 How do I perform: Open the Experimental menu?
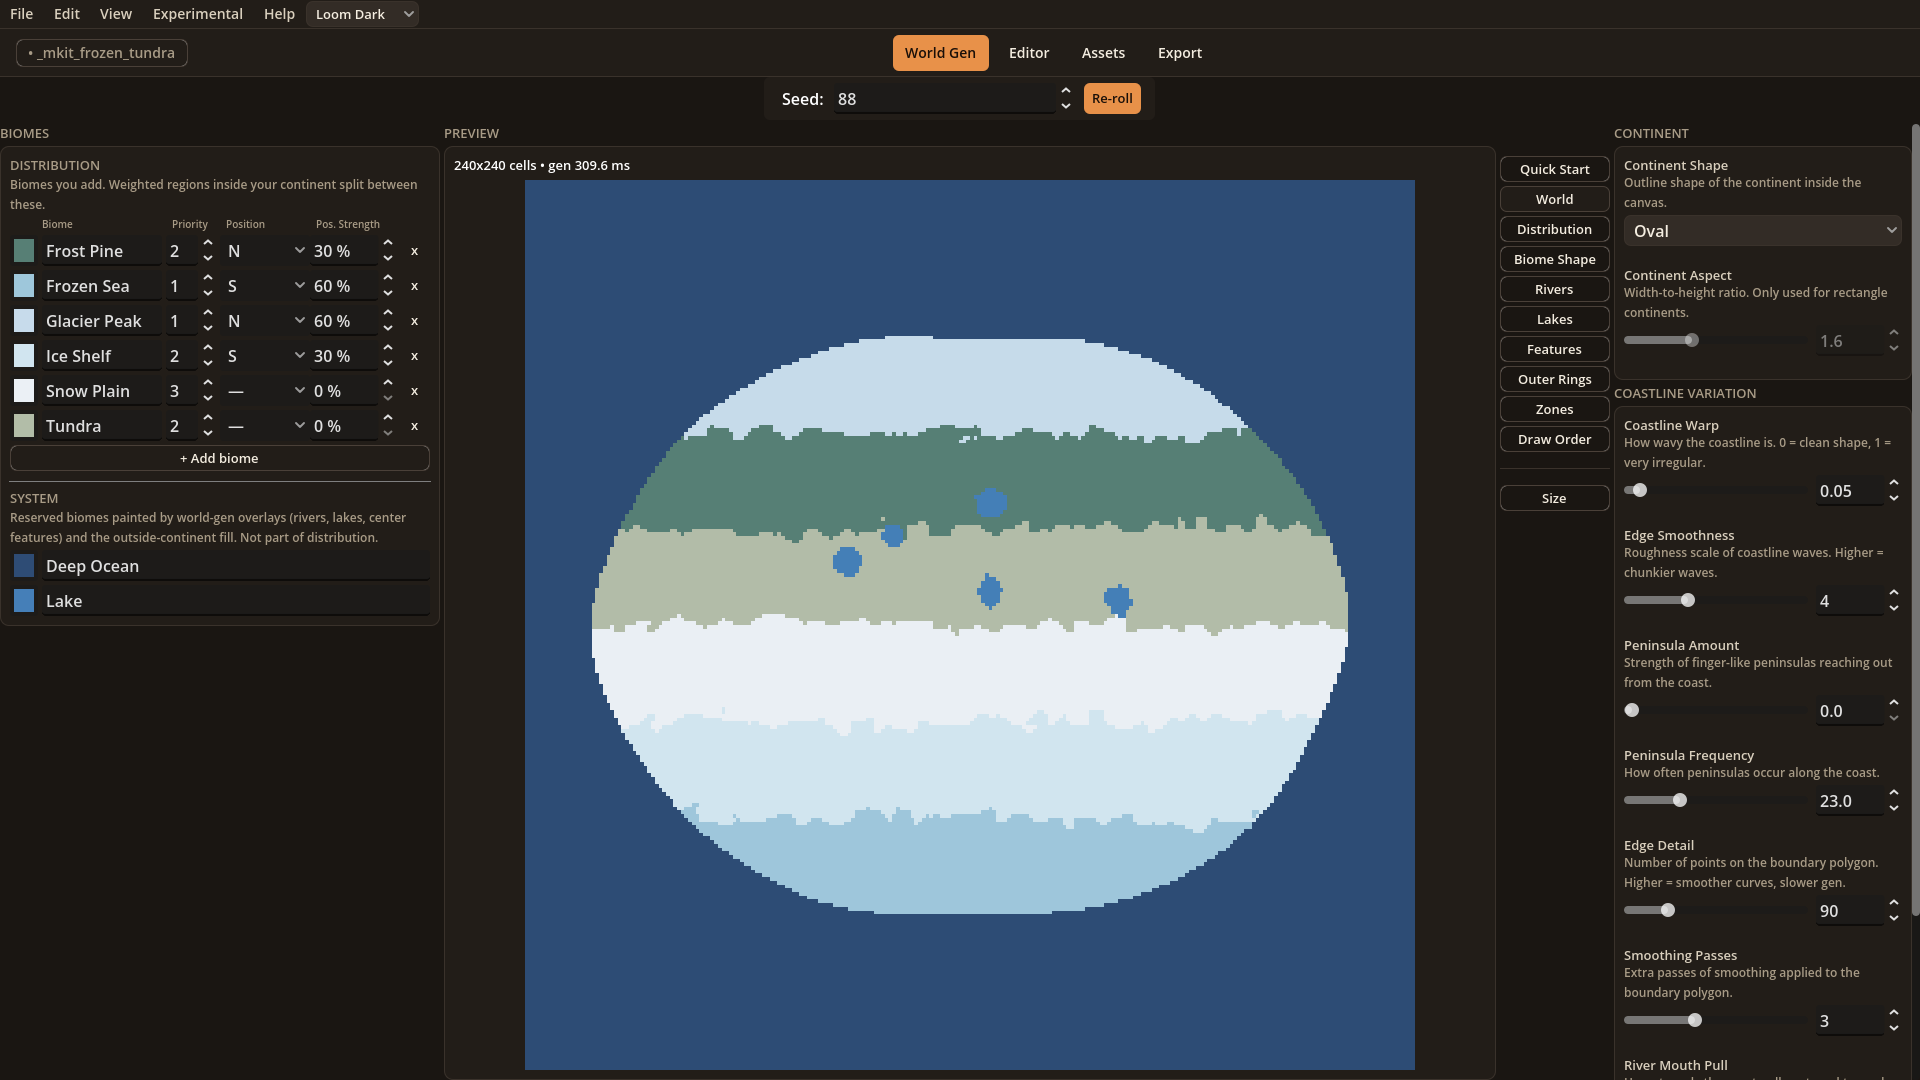198,14
